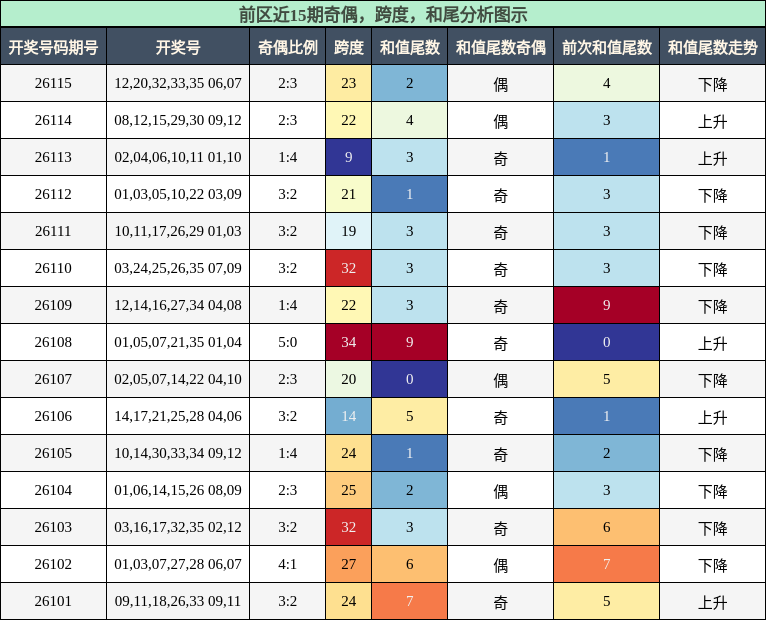This screenshot has height=620, width=766.
Task: Click period number 26102
Action: (53, 564)
